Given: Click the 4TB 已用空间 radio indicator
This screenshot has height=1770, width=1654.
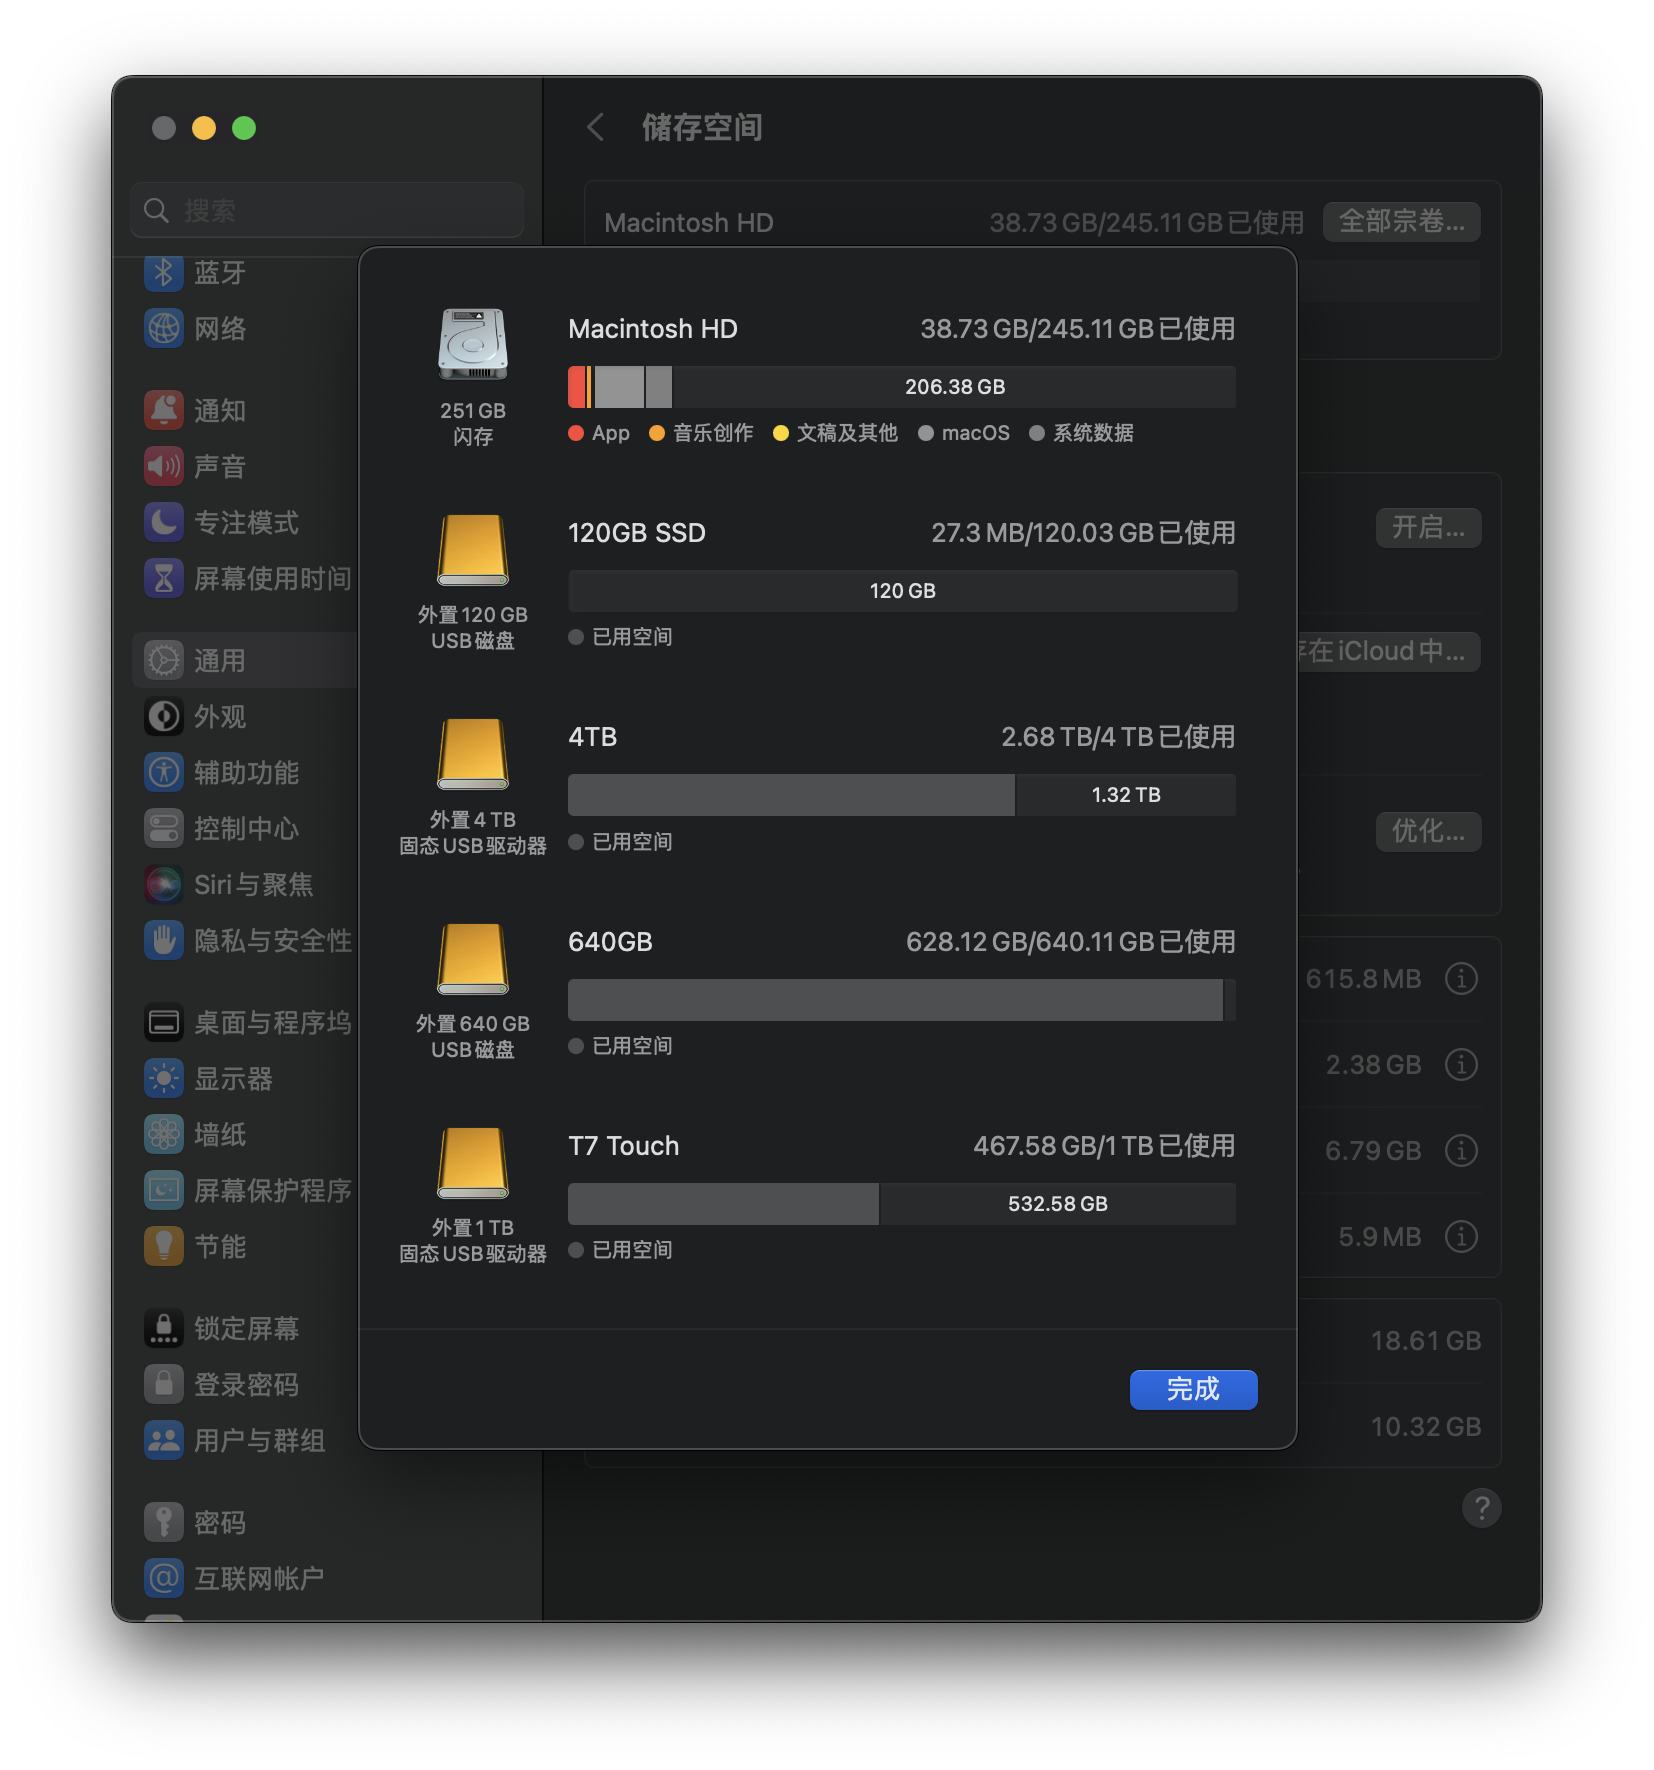Looking at the screenshot, I should 576,842.
